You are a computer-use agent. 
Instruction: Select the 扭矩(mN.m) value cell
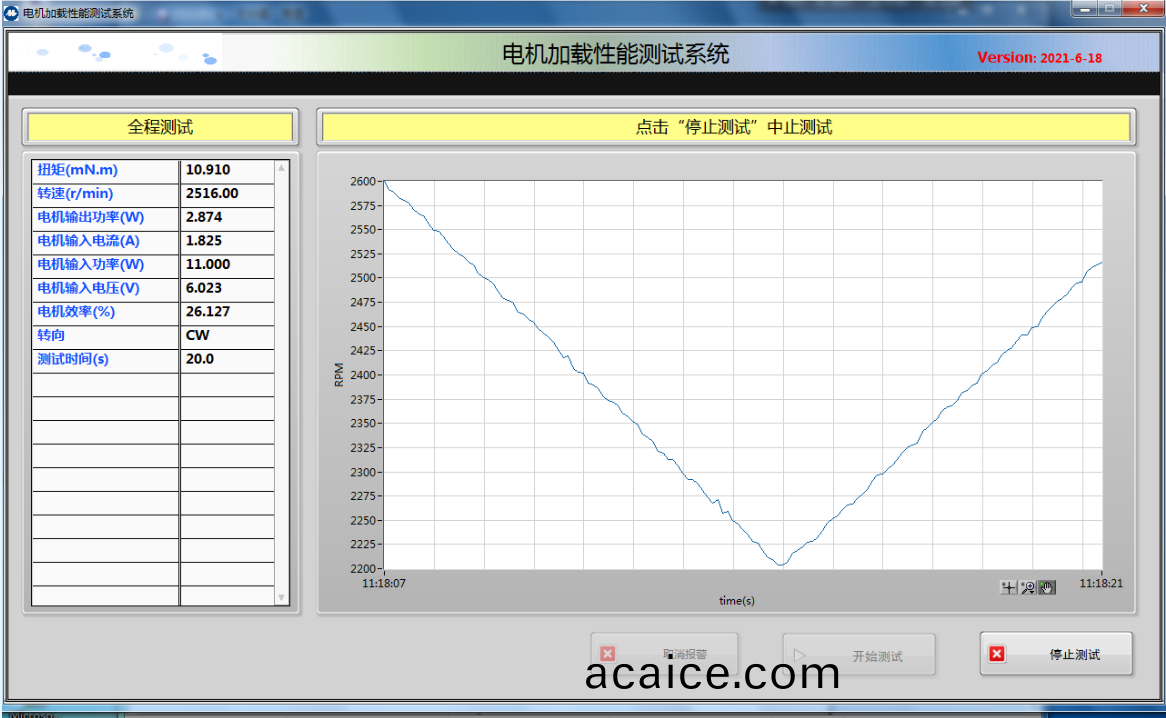tap(227, 170)
